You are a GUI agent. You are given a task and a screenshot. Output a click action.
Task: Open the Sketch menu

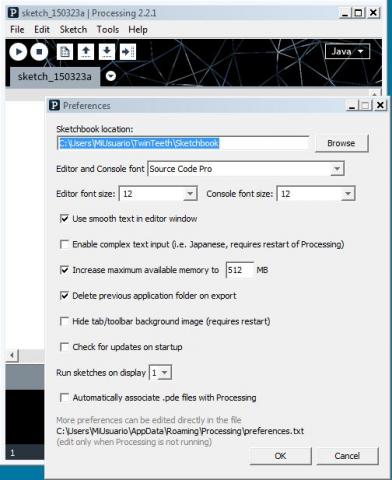[73, 30]
